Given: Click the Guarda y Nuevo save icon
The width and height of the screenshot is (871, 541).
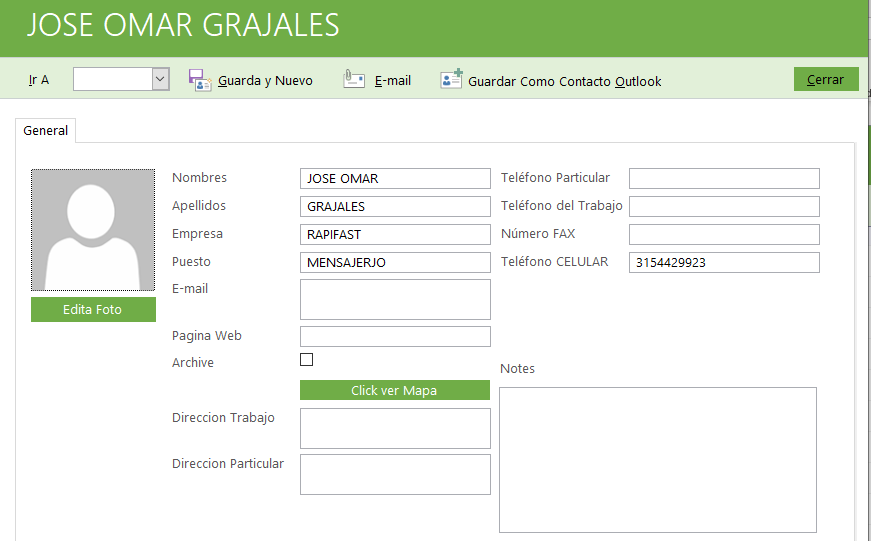Looking at the screenshot, I should (x=199, y=80).
